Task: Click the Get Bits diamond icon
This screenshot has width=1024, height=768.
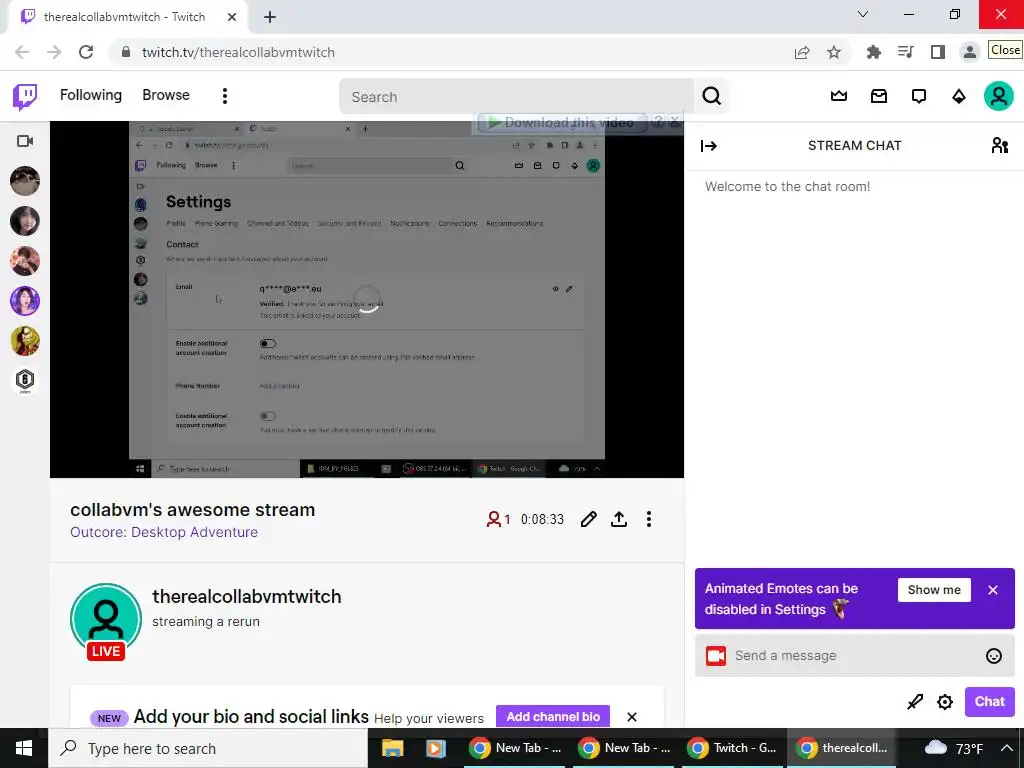Action: (959, 97)
